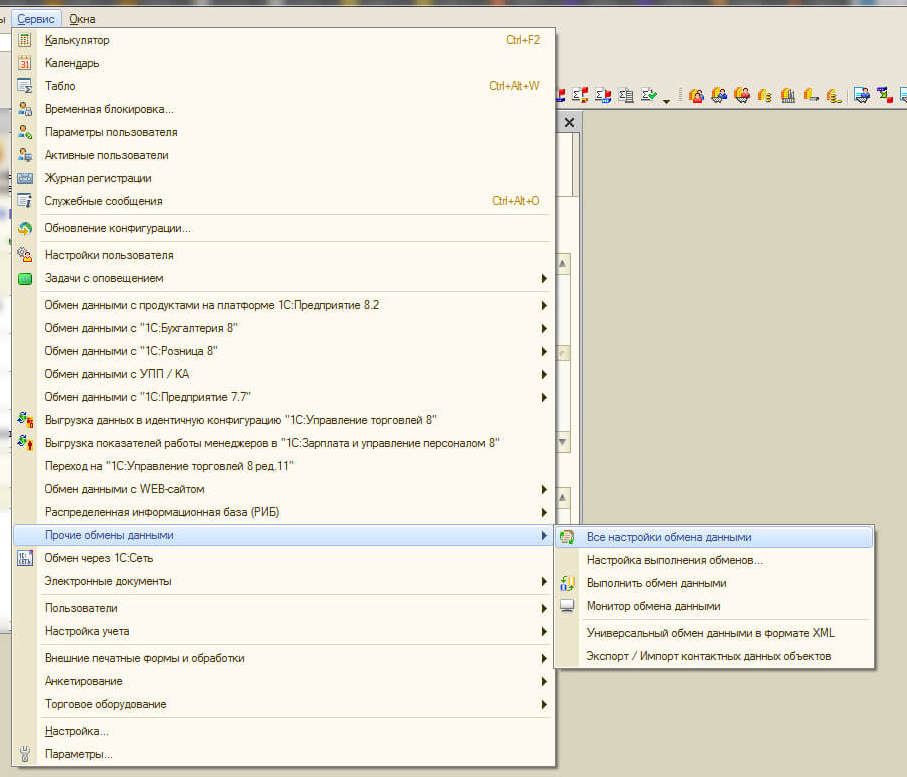Click the Календарь calendar icon
The image size is (907, 777).
coord(25,63)
